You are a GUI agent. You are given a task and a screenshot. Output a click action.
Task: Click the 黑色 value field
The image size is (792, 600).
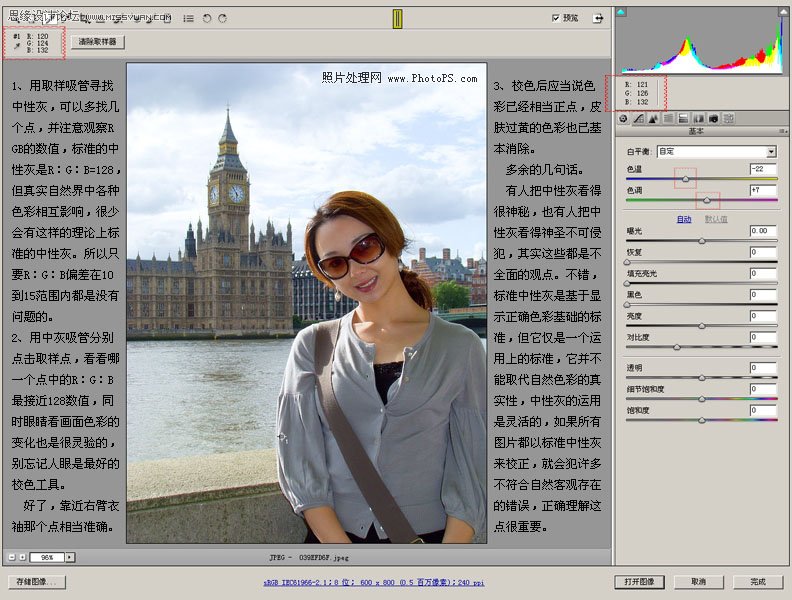[x=763, y=294]
